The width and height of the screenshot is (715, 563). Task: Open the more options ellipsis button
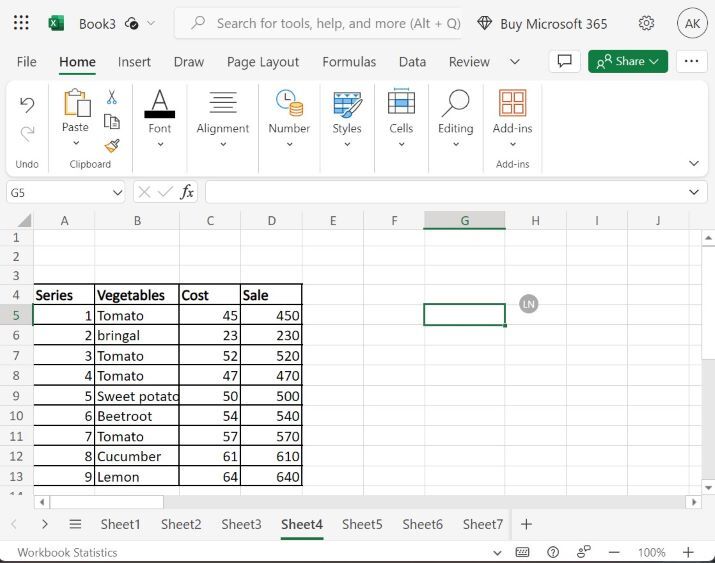[x=691, y=61]
